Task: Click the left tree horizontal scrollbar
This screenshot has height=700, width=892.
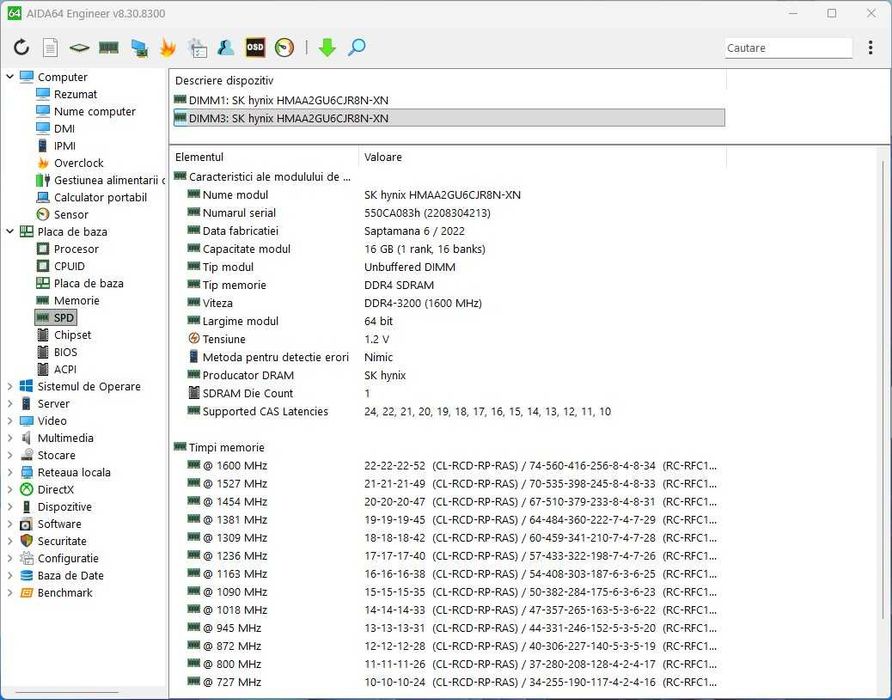Action: [x=67, y=693]
